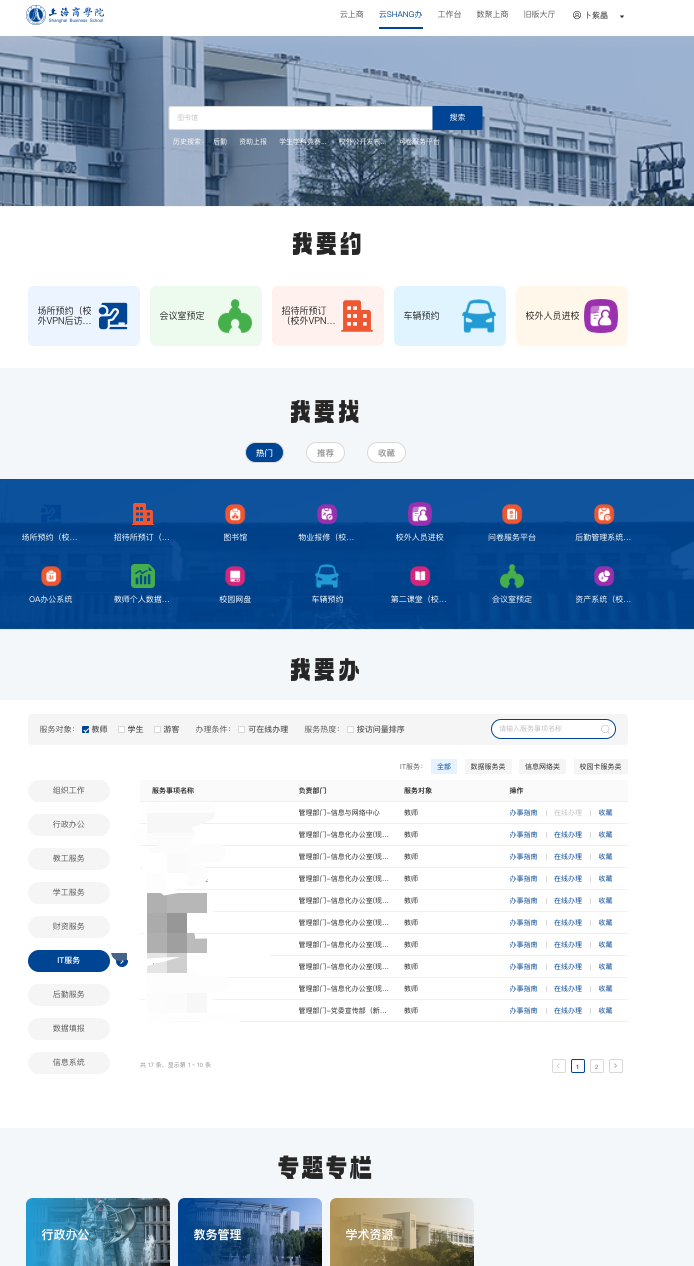Image resolution: width=694 pixels, height=1266 pixels.
Task: Click the 校园网盘 campus drive icon
Action: [x=235, y=576]
